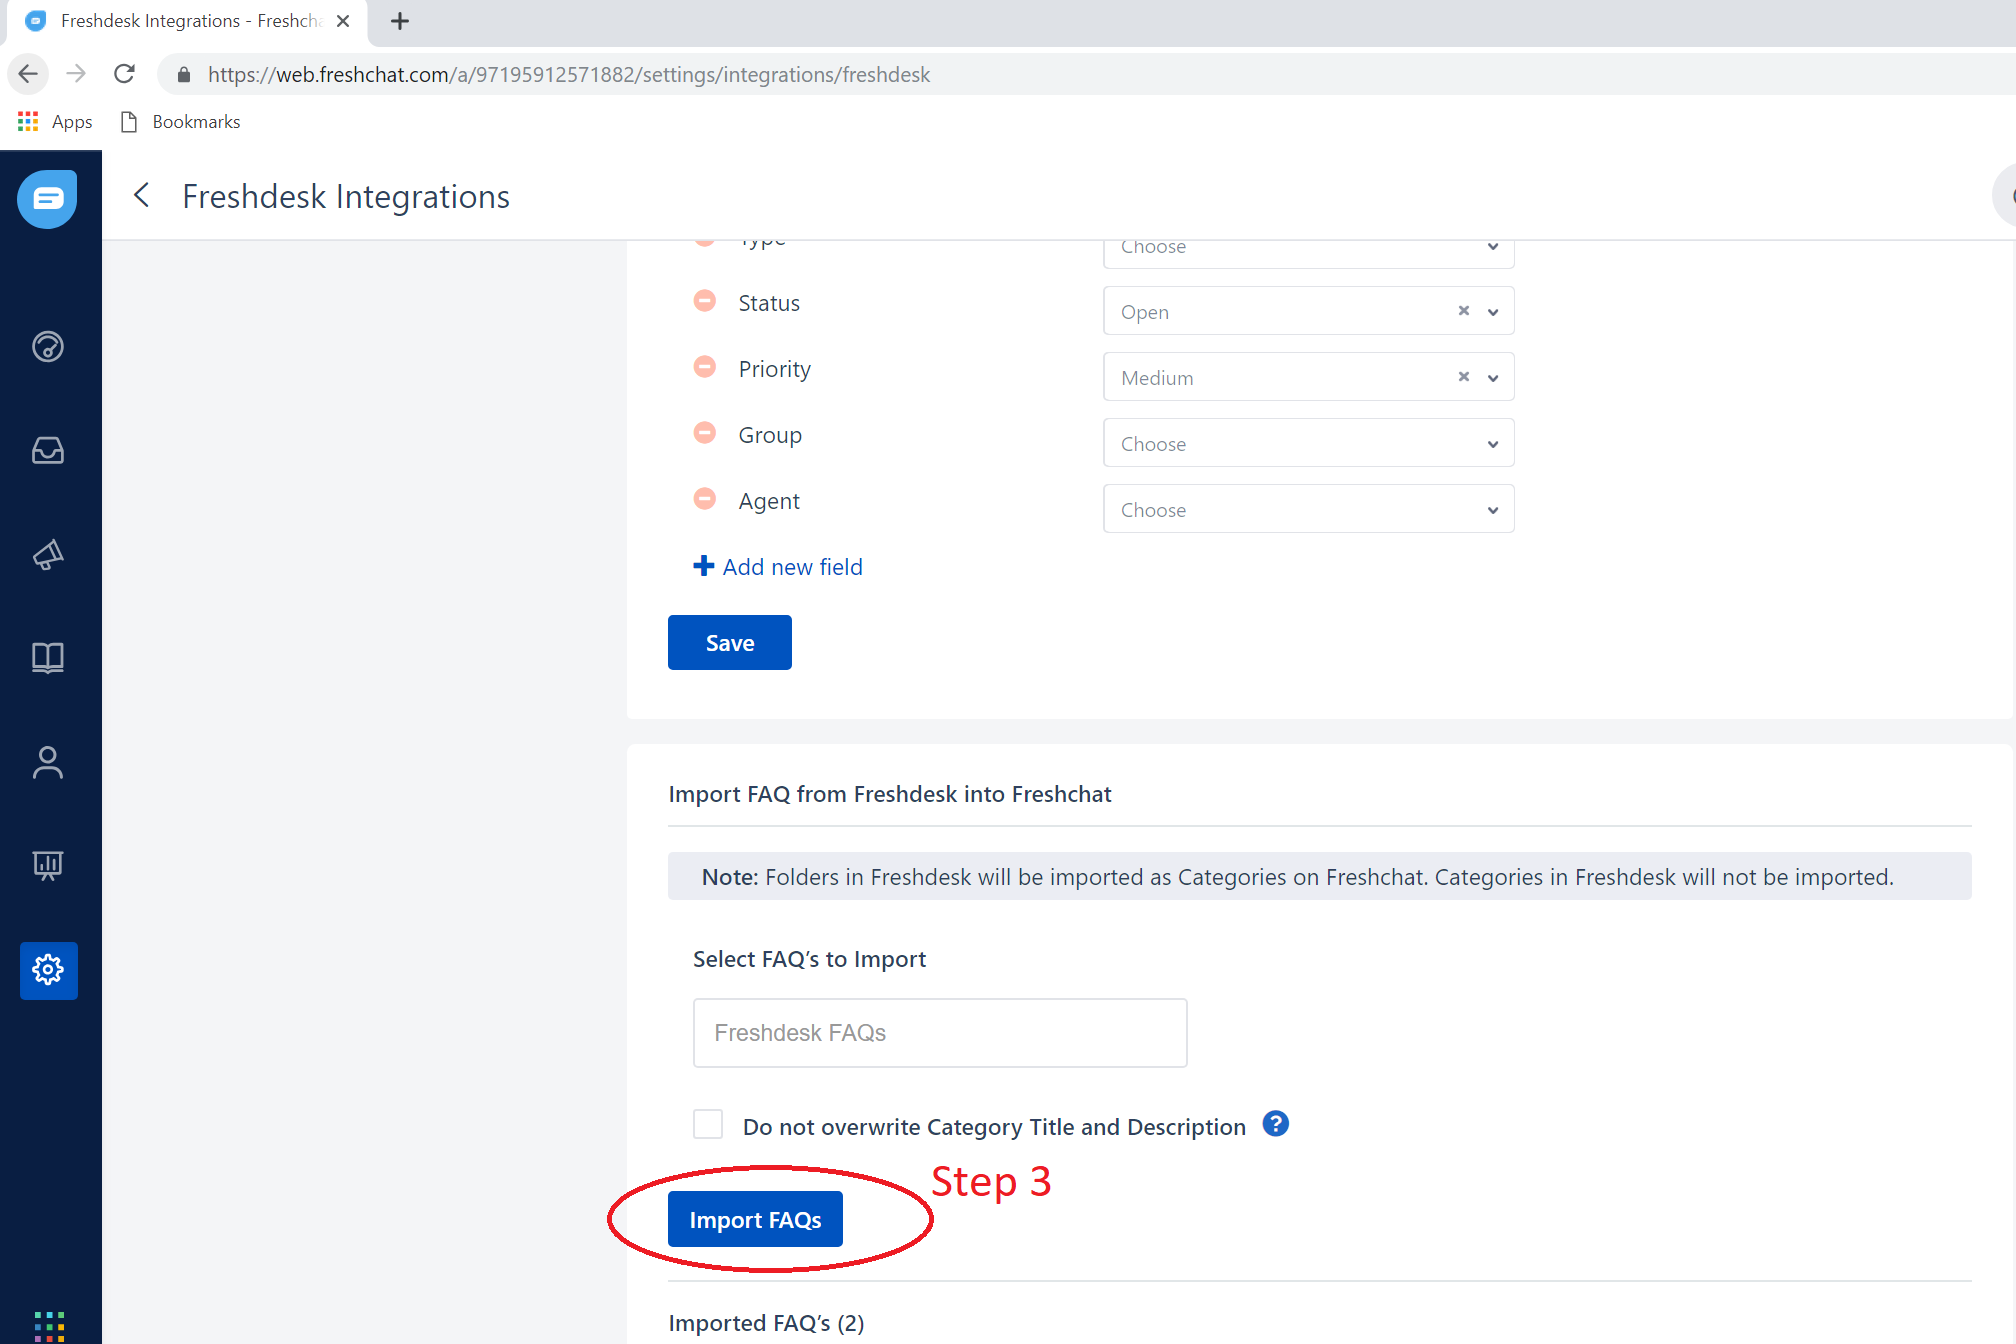This screenshot has height=1344, width=2016.
Task: Click the browser forward button
Action: click(76, 74)
